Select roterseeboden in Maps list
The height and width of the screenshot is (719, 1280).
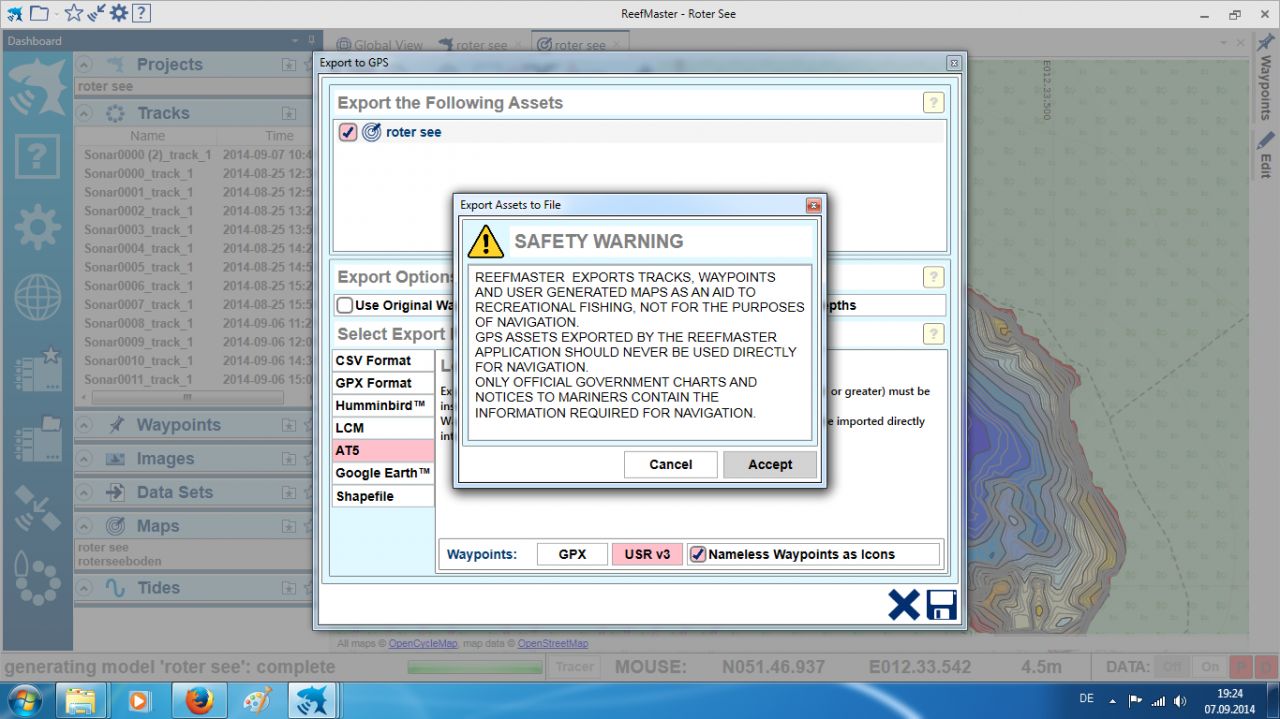(x=119, y=561)
